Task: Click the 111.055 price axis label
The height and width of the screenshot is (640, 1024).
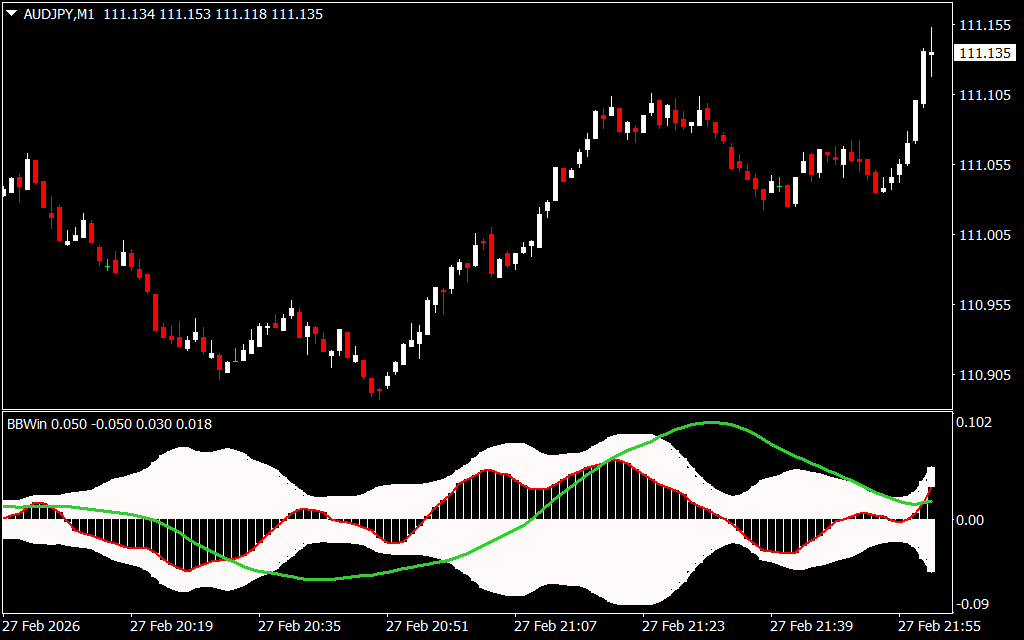Action: (984, 165)
